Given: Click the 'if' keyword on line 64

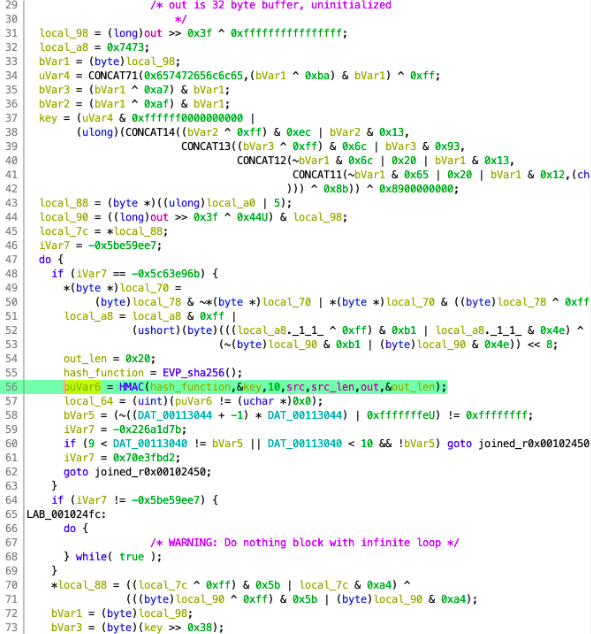Looking at the screenshot, I should pyautogui.click(x=57, y=500).
